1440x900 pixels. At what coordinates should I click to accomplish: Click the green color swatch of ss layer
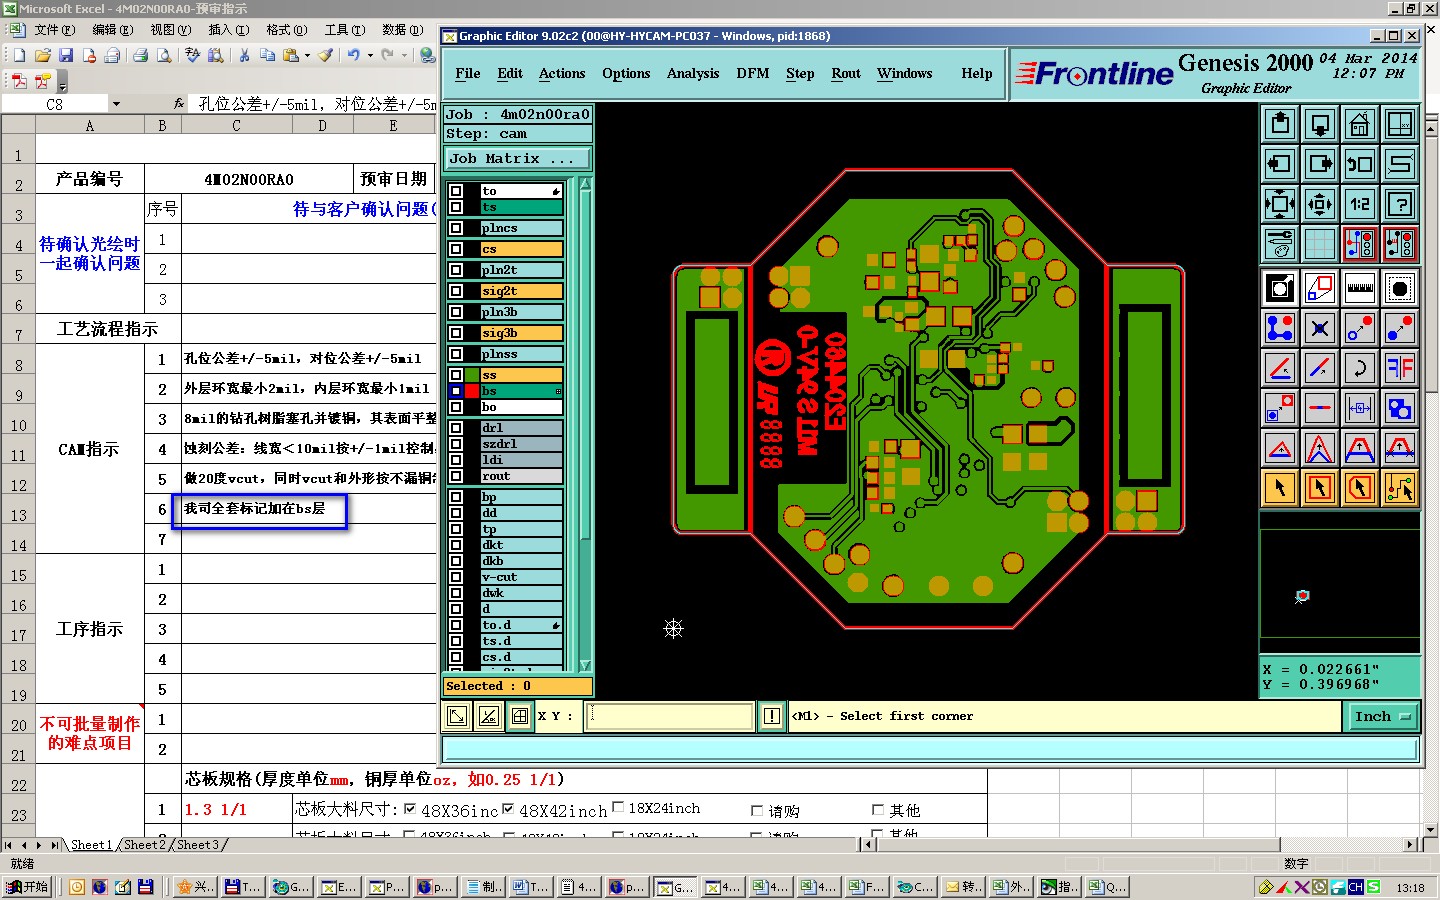click(472, 375)
